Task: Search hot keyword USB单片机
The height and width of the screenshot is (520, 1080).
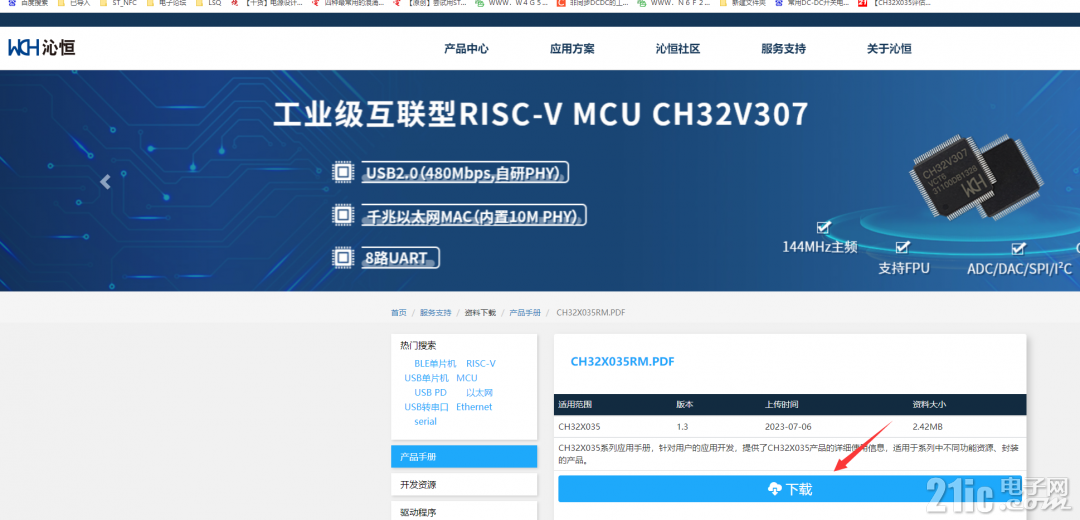Action: coord(426,378)
